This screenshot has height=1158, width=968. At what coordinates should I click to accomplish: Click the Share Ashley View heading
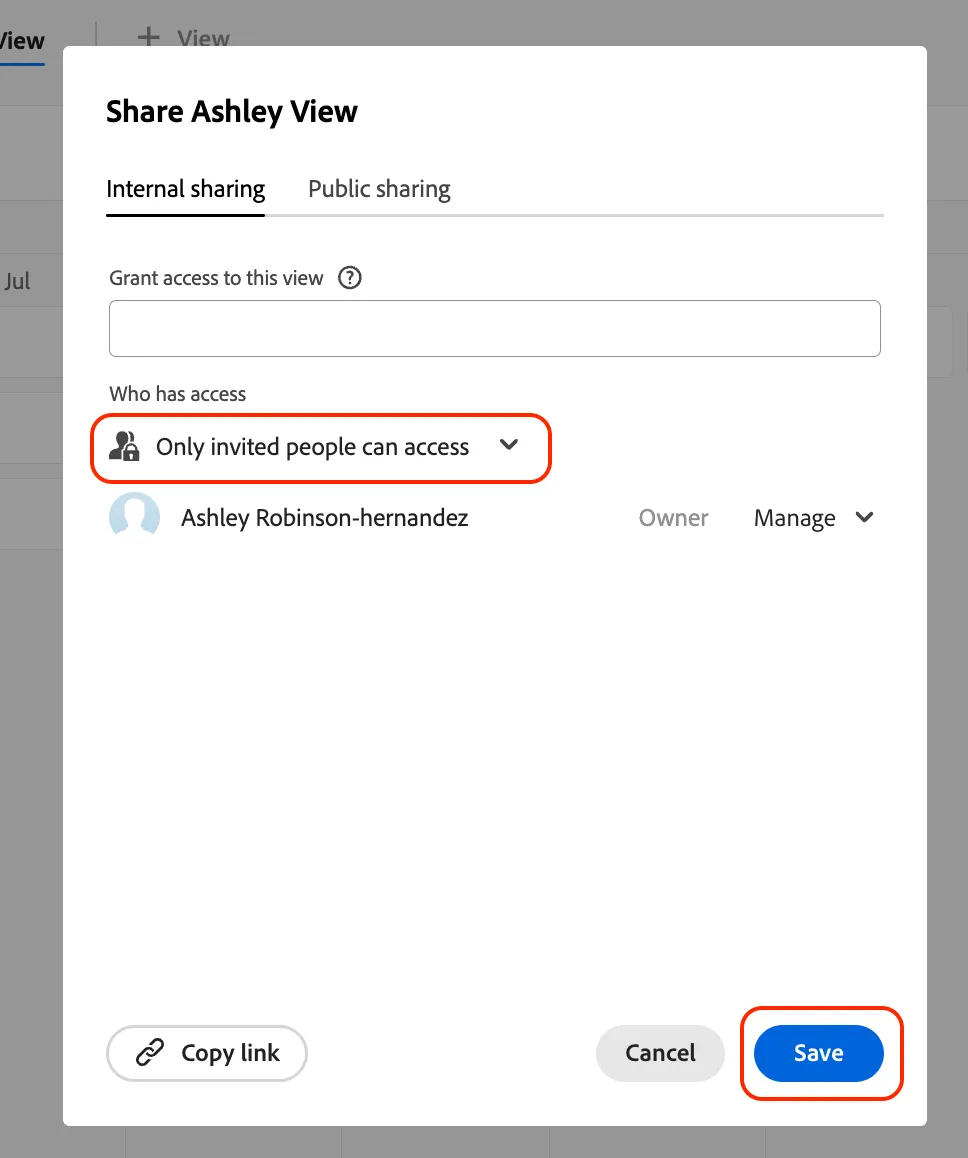pos(232,112)
